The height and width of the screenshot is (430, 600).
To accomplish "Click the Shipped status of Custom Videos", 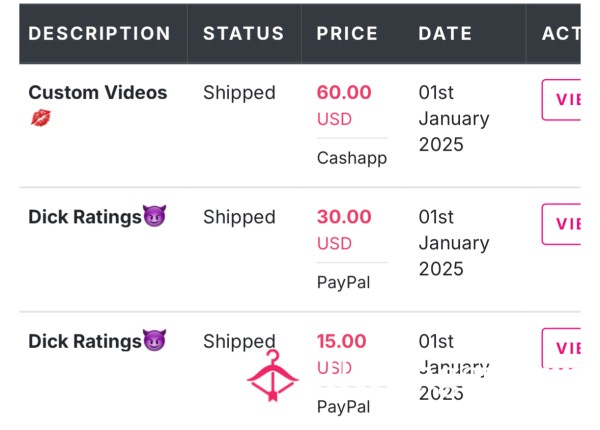I will tap(239, 93).
